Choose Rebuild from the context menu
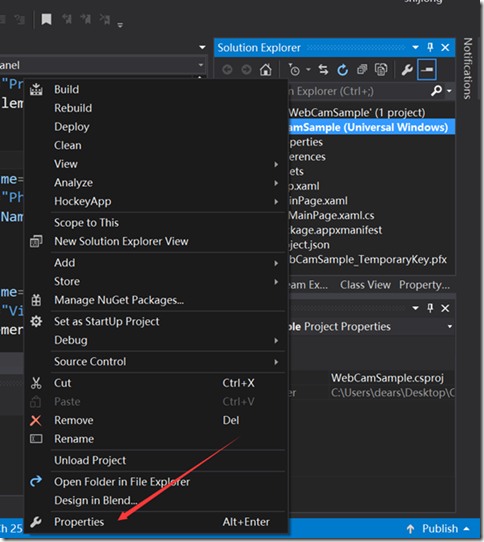 click(73, 108)
